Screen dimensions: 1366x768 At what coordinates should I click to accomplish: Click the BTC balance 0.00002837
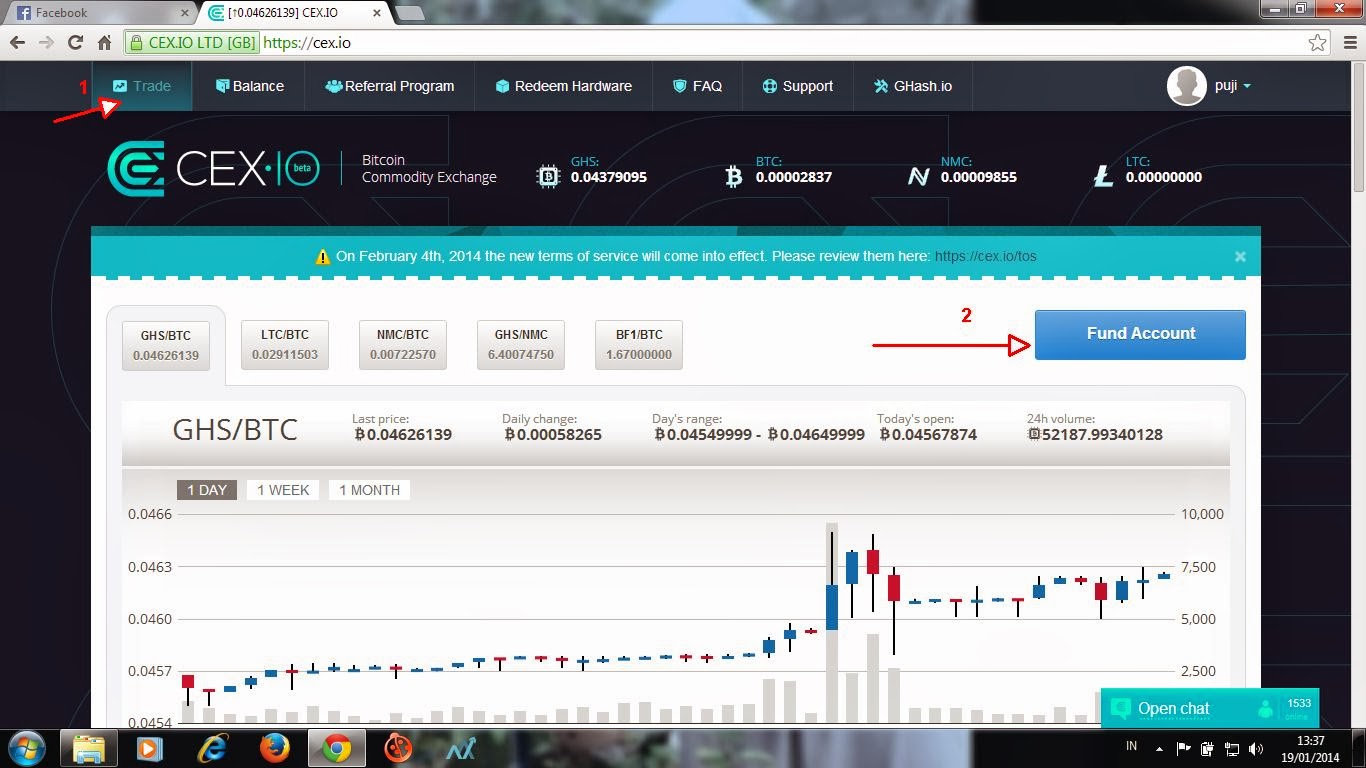pos(794,178)
